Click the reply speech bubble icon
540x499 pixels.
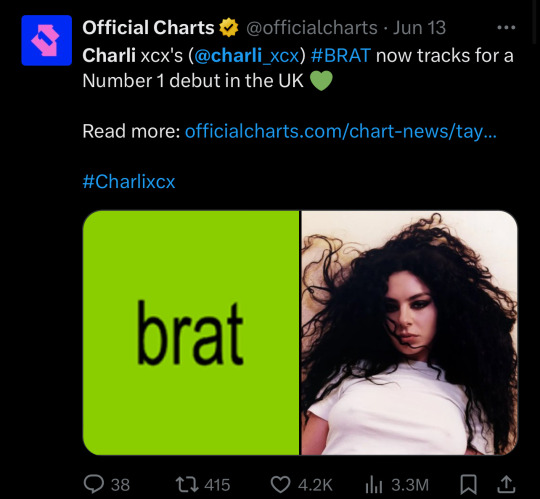click(x=94, y=484)
